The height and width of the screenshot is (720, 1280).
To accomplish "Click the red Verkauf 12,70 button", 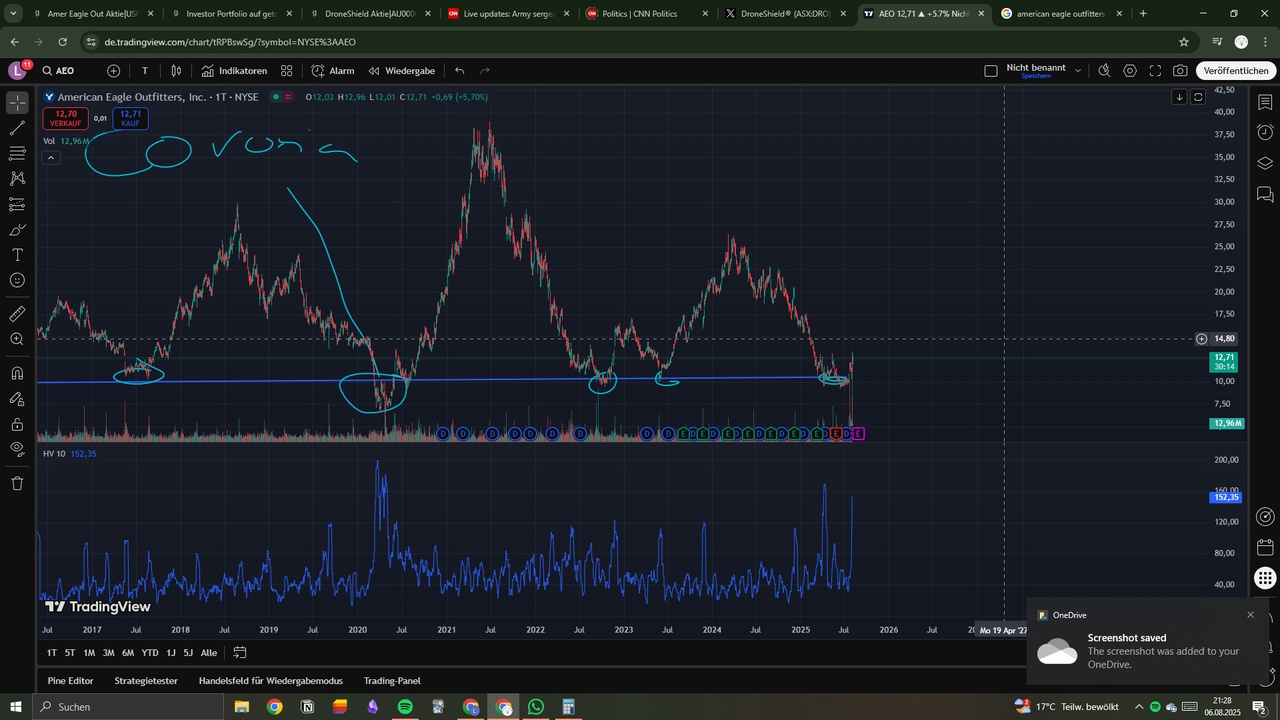I will (x=66, y=118).
